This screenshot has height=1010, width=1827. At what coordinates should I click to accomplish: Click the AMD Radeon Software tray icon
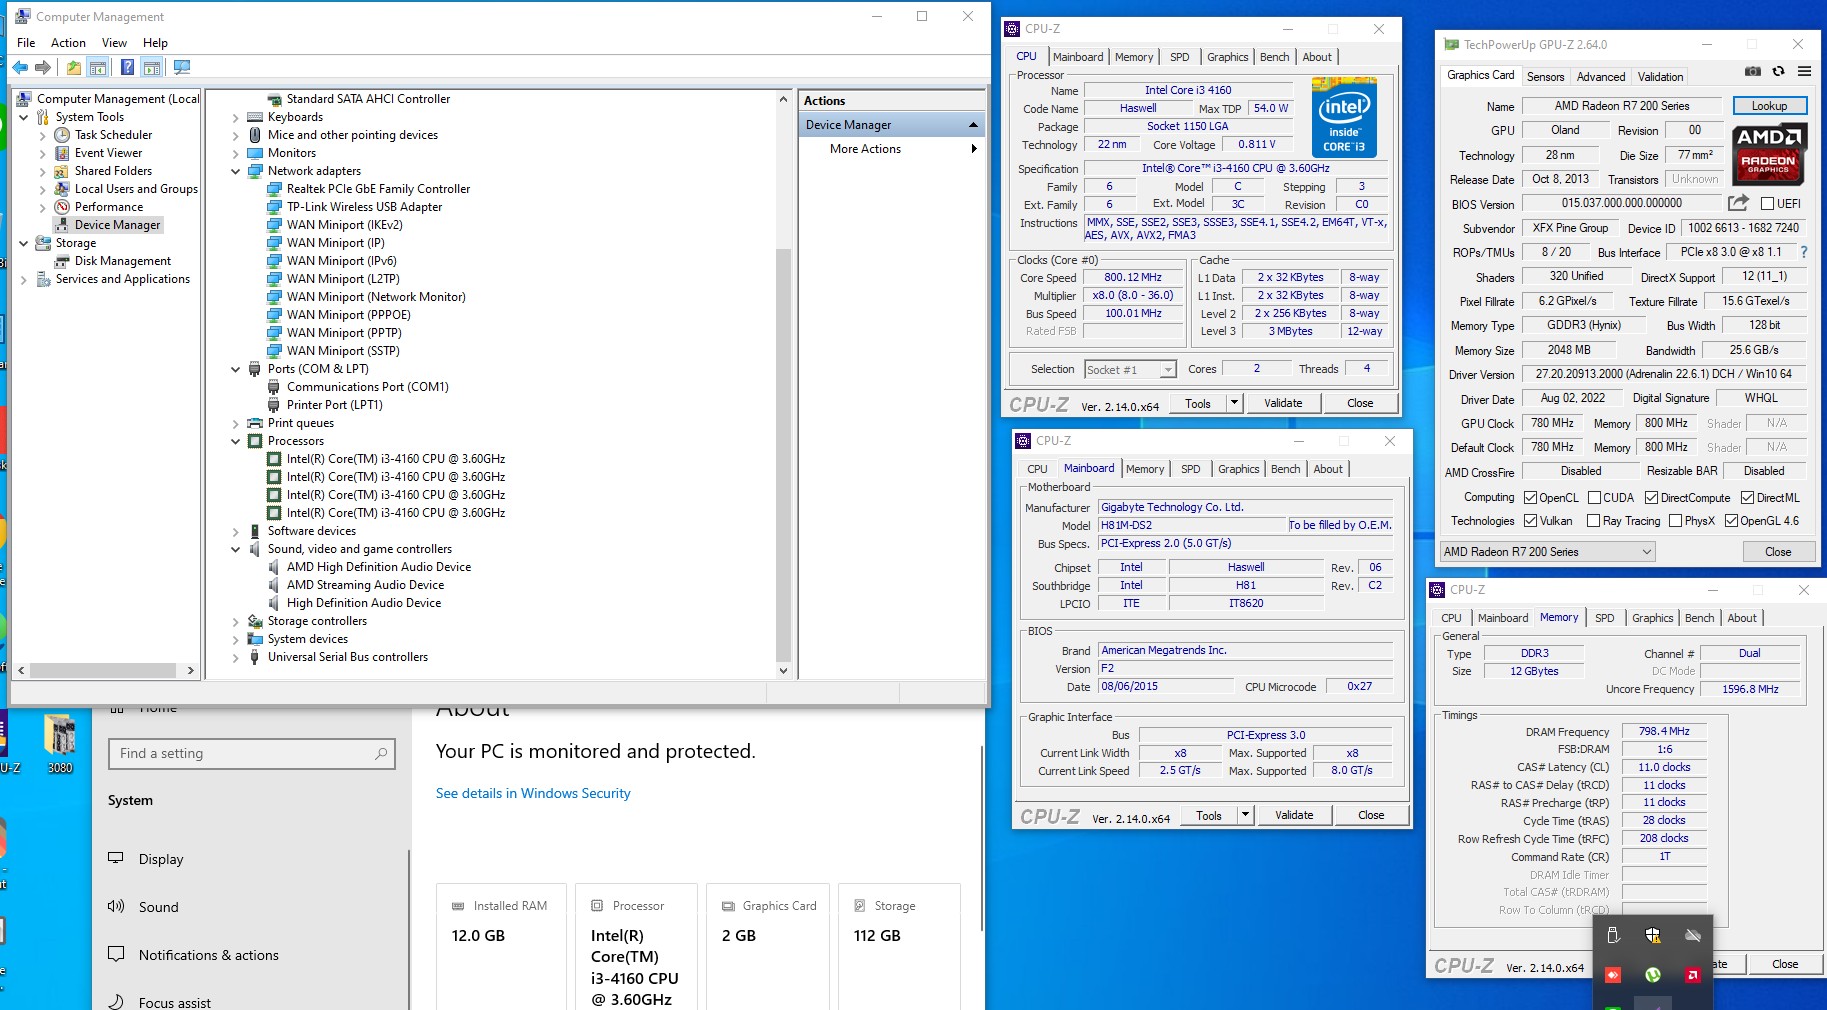[1692, 975]
